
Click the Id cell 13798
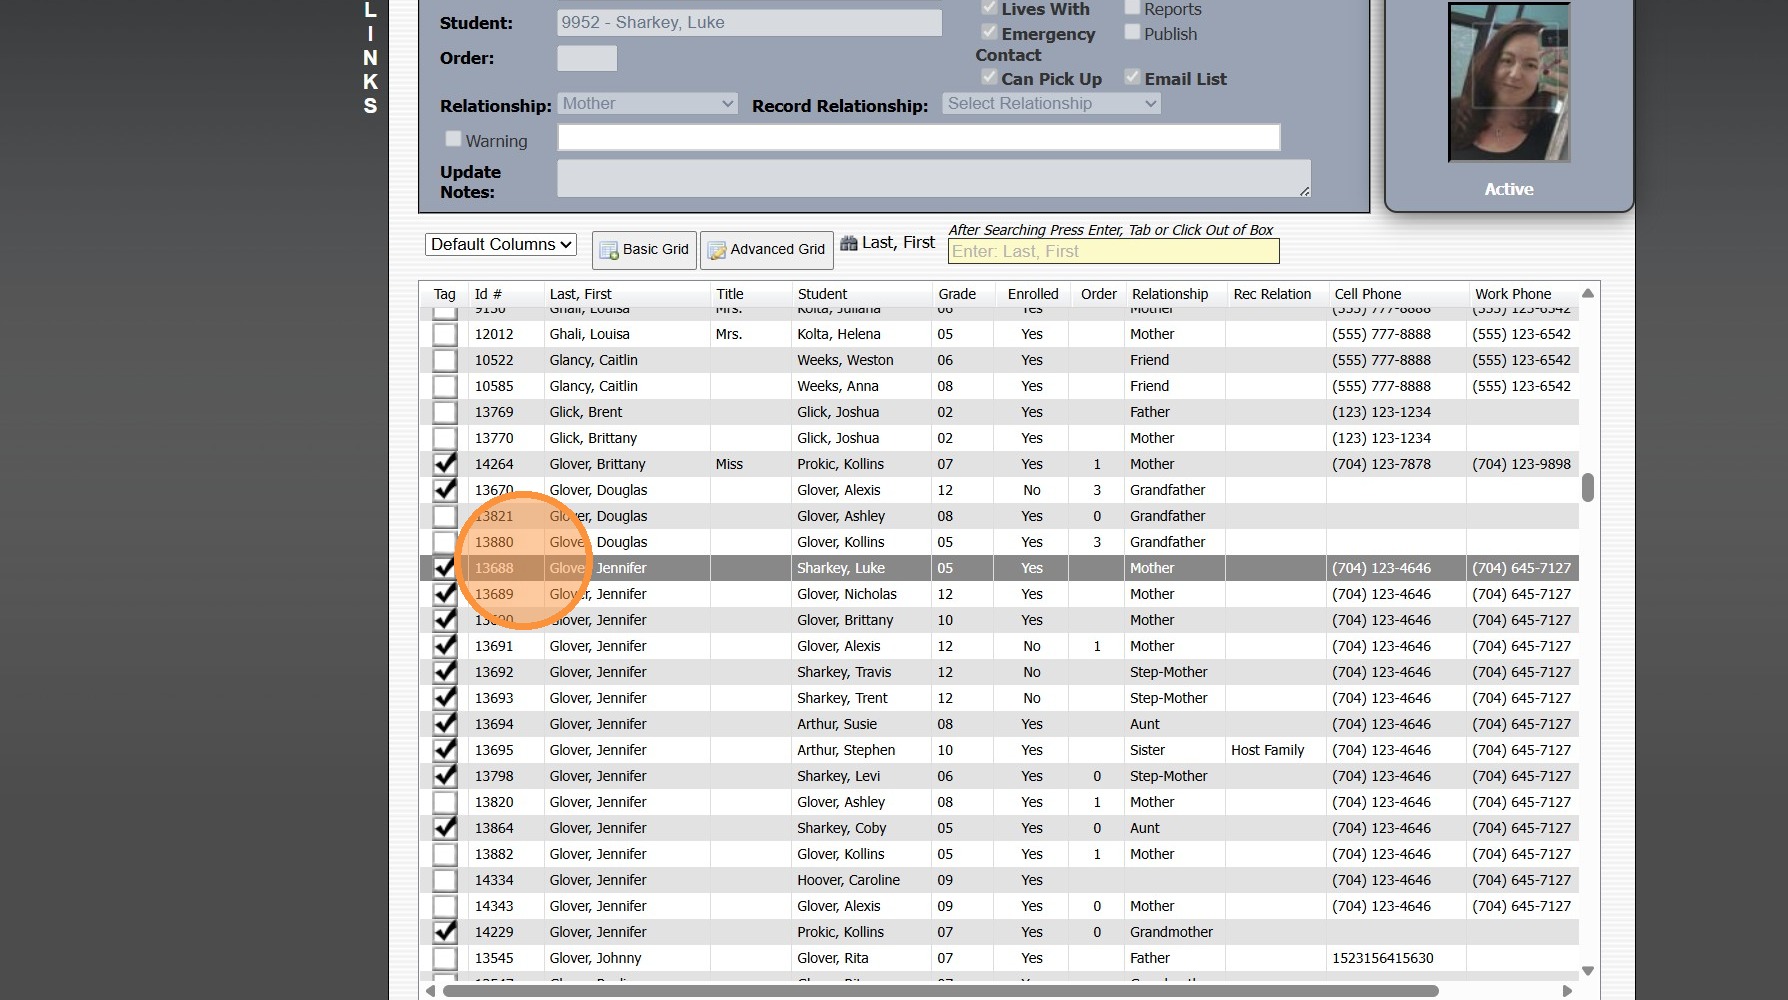click(494, 776)
